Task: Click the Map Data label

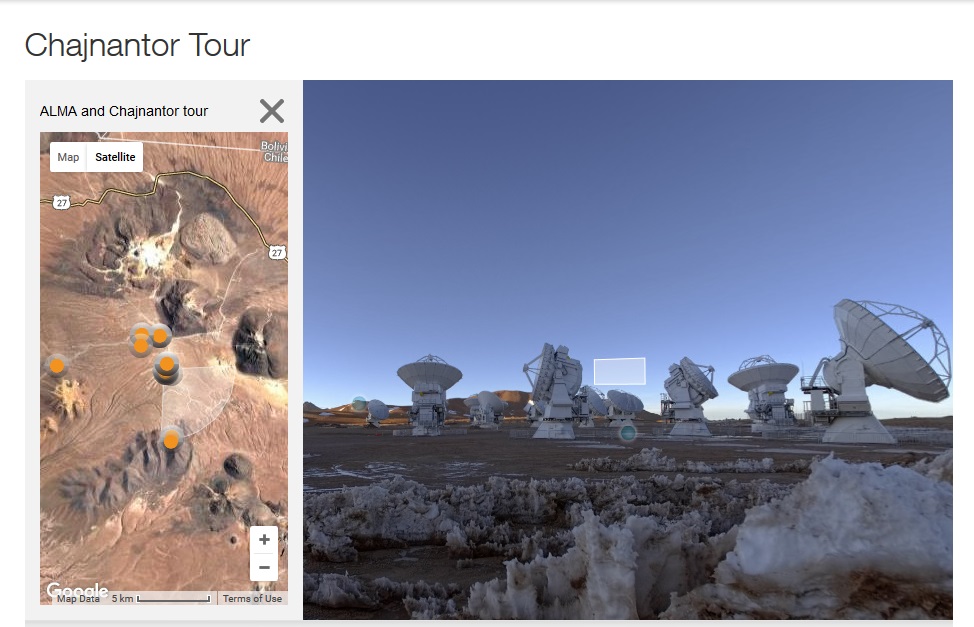Action: click(x=78, y=598)
